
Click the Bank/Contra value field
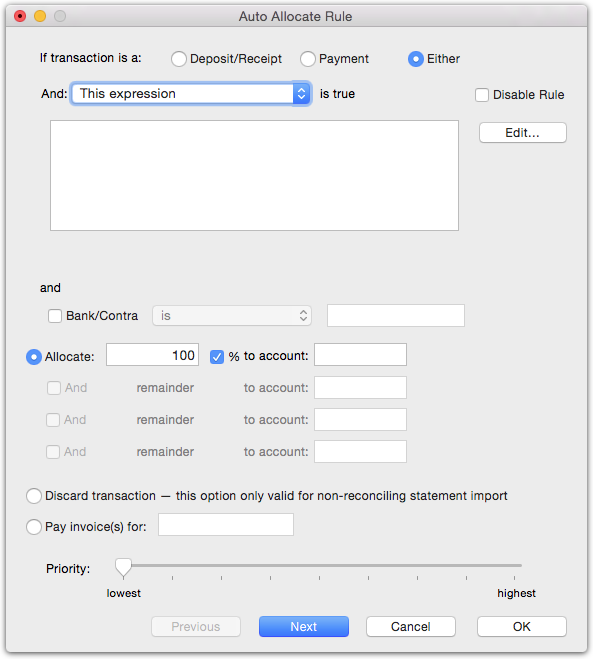396,316
